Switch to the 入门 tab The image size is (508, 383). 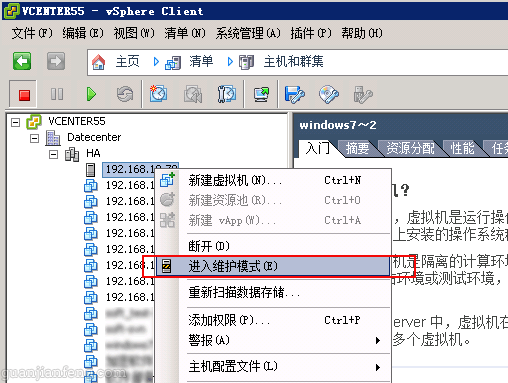click(318, 148)
